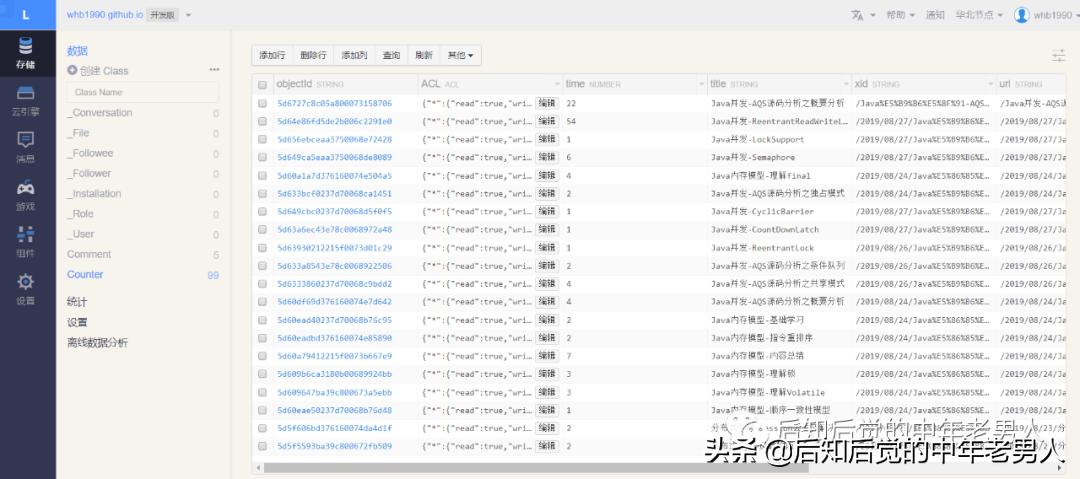Open the time column dropdown arrow

pos(700,85)
